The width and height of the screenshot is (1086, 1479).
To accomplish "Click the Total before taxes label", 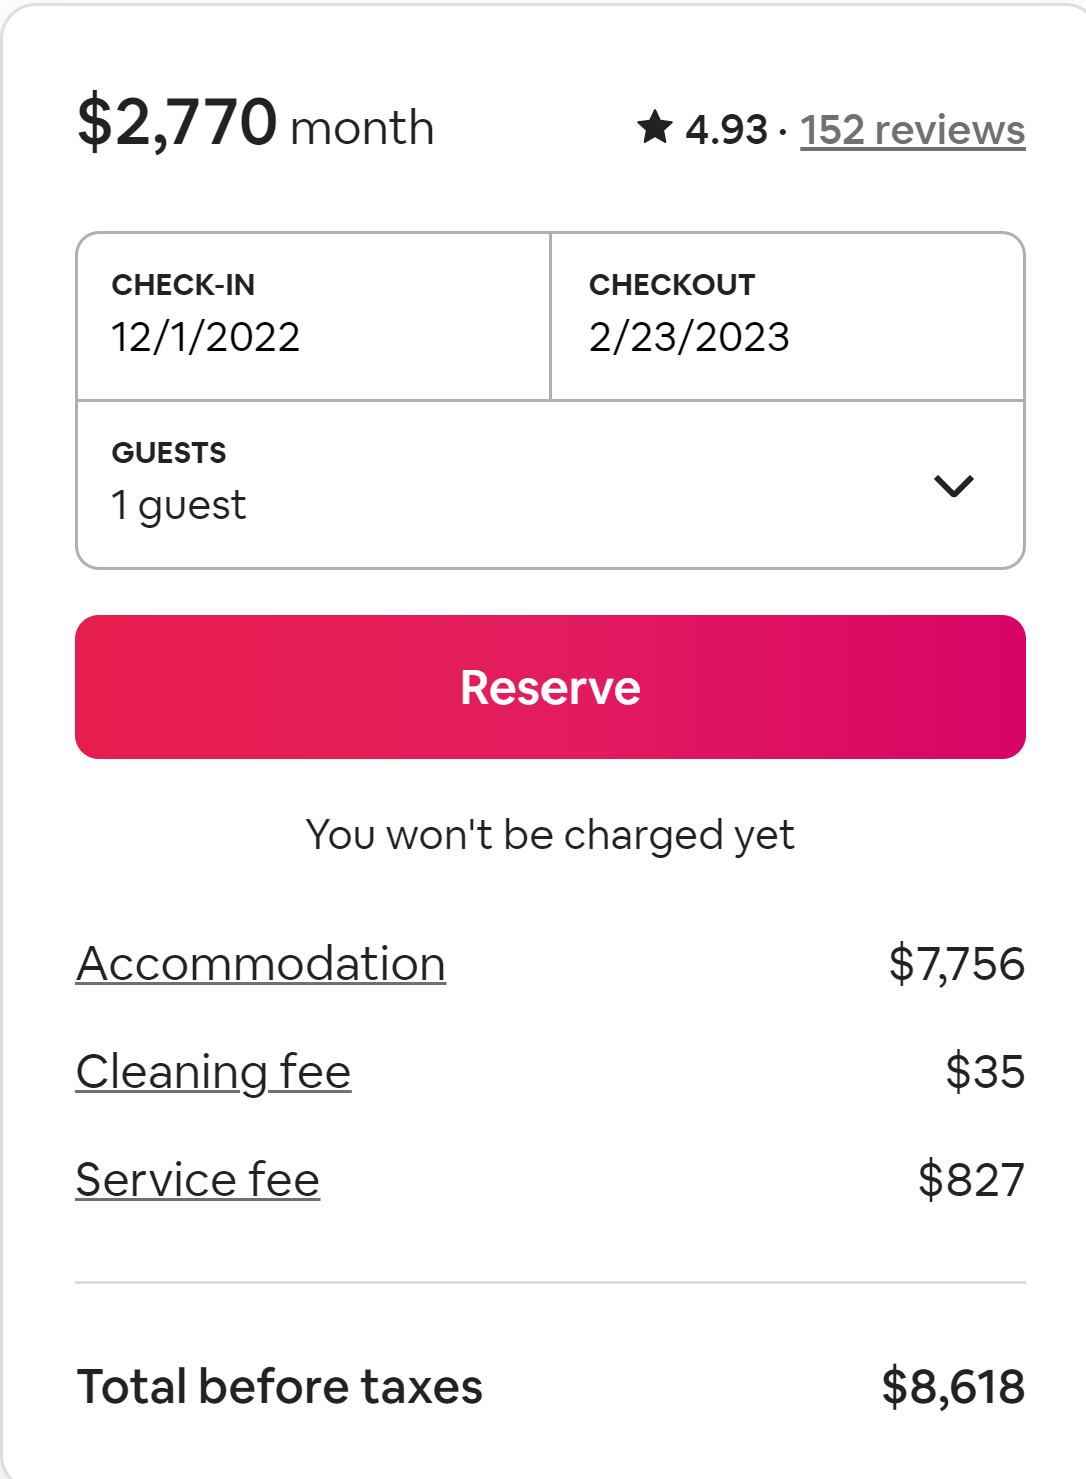I will [280, 1387].
